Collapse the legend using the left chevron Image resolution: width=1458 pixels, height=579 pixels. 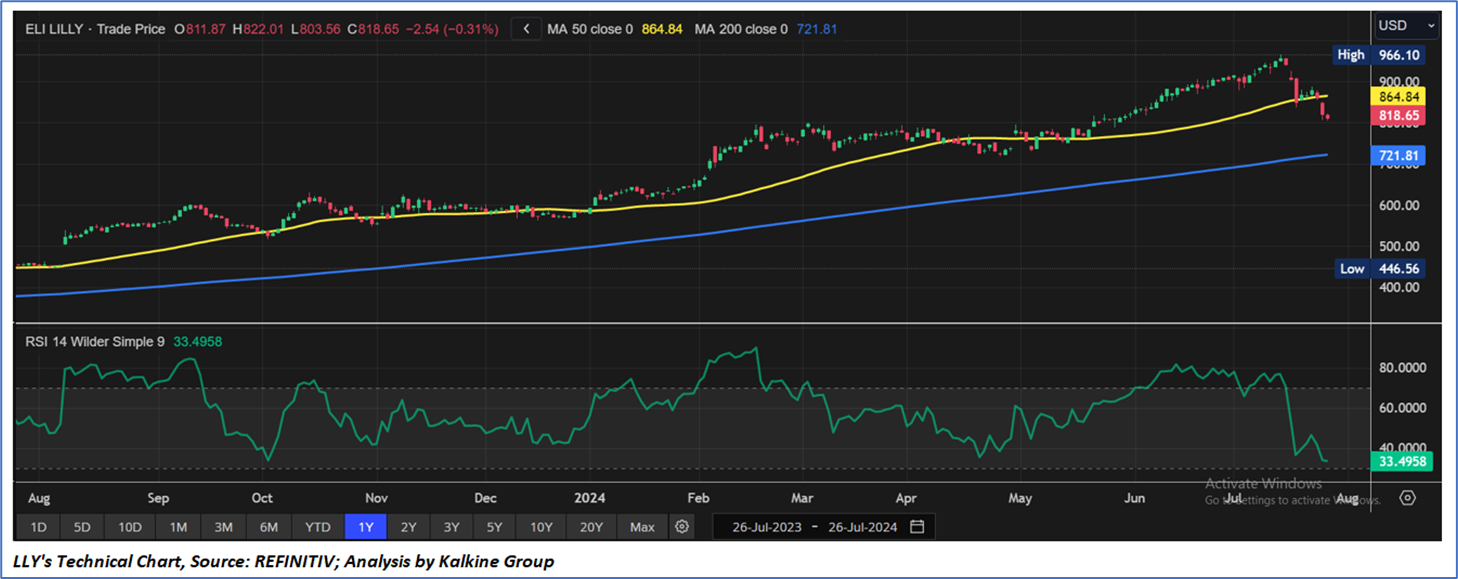click(x=527, y=29)
